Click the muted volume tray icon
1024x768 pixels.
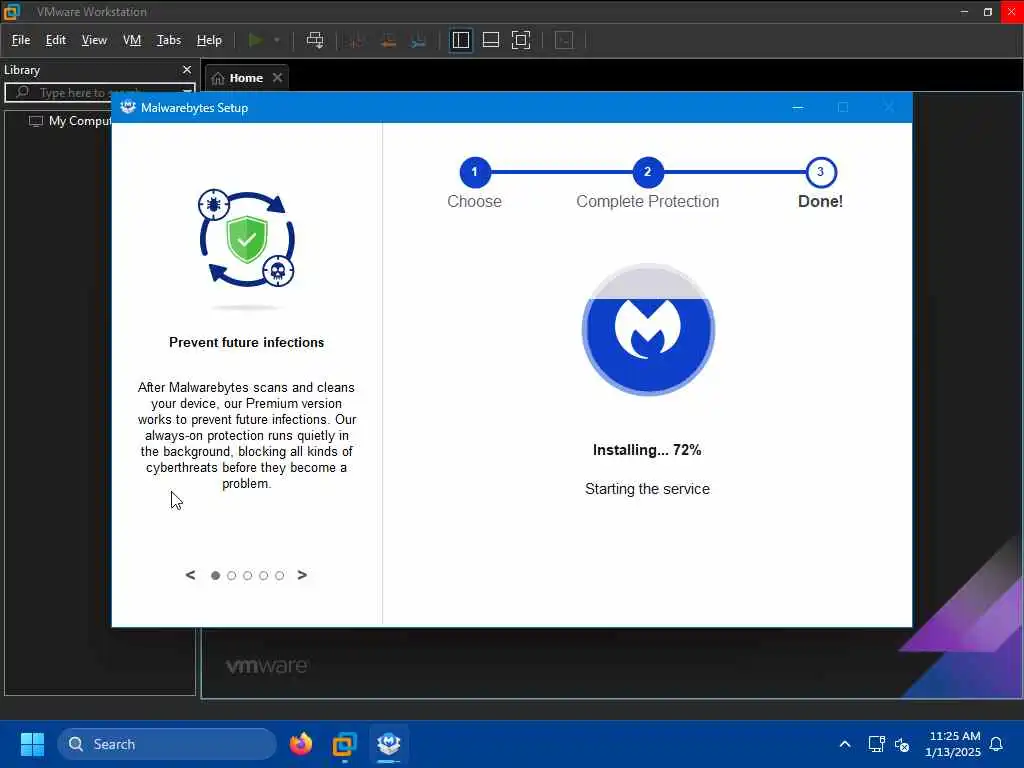(x=902, y=744)
